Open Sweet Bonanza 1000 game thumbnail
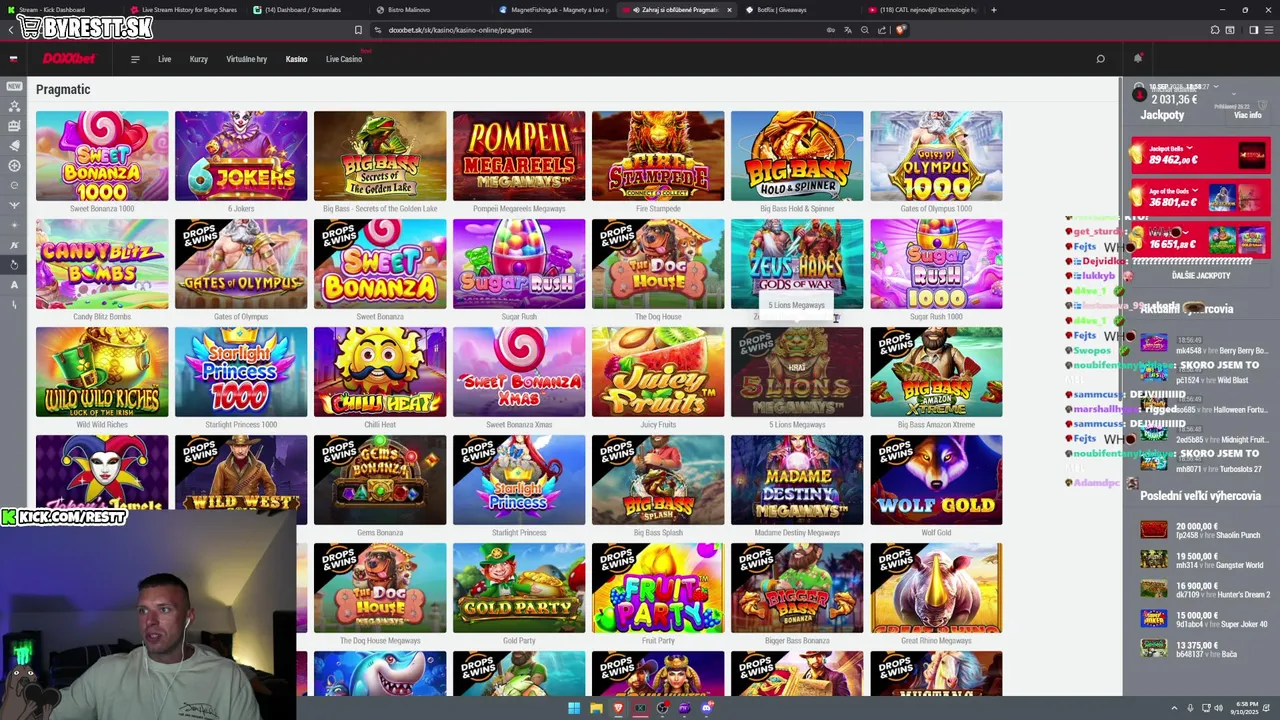Screen dimensions: 1280x720 (102, 156)
